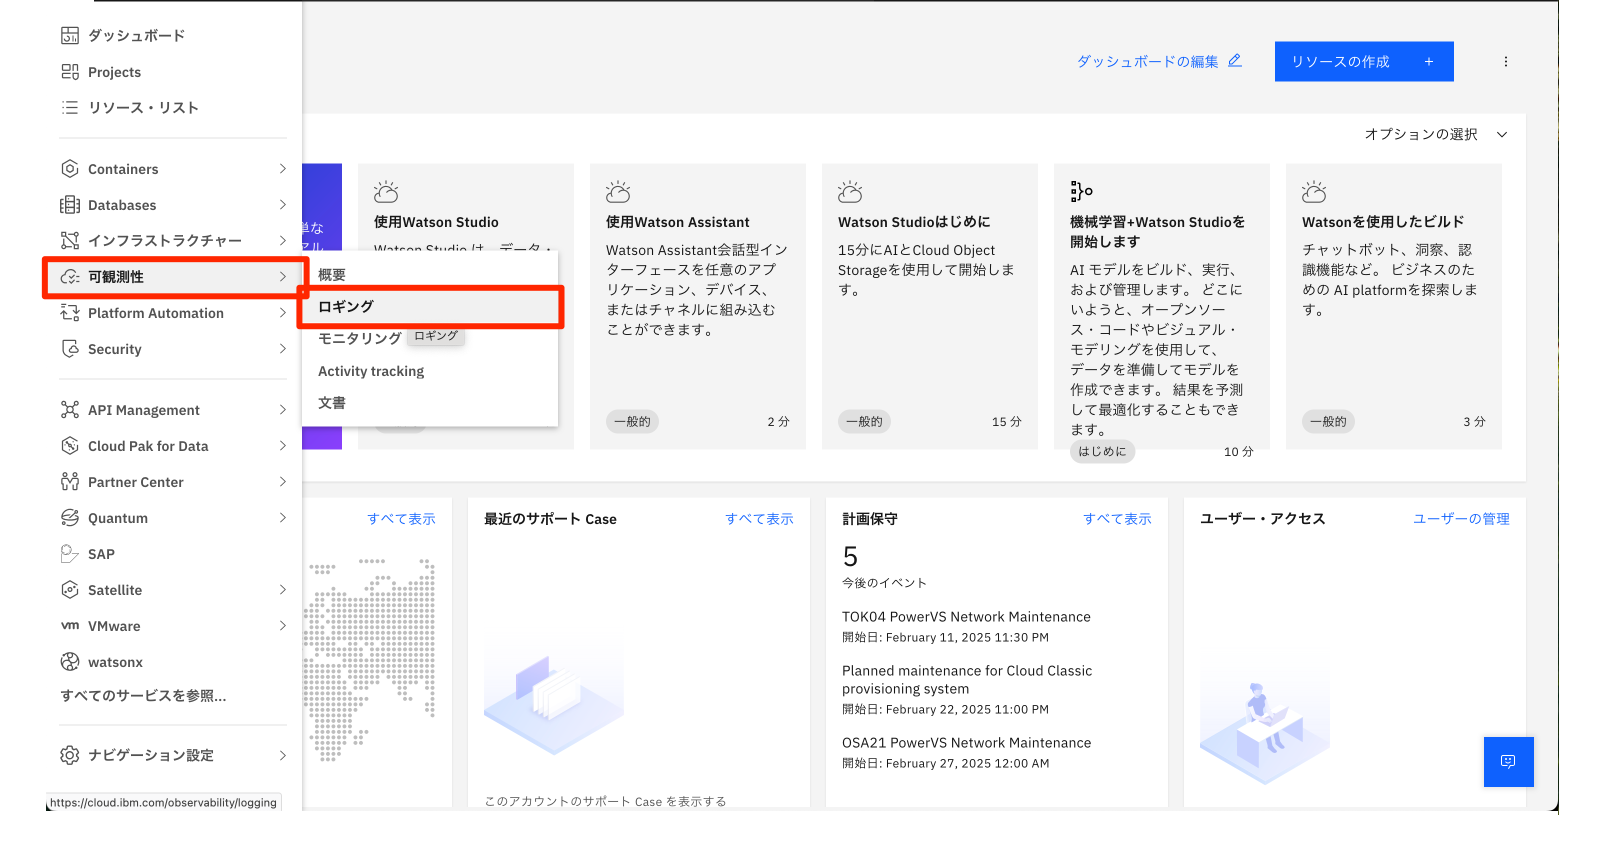
Task: Click the observability cloud icon
Action: coord(70,277)
